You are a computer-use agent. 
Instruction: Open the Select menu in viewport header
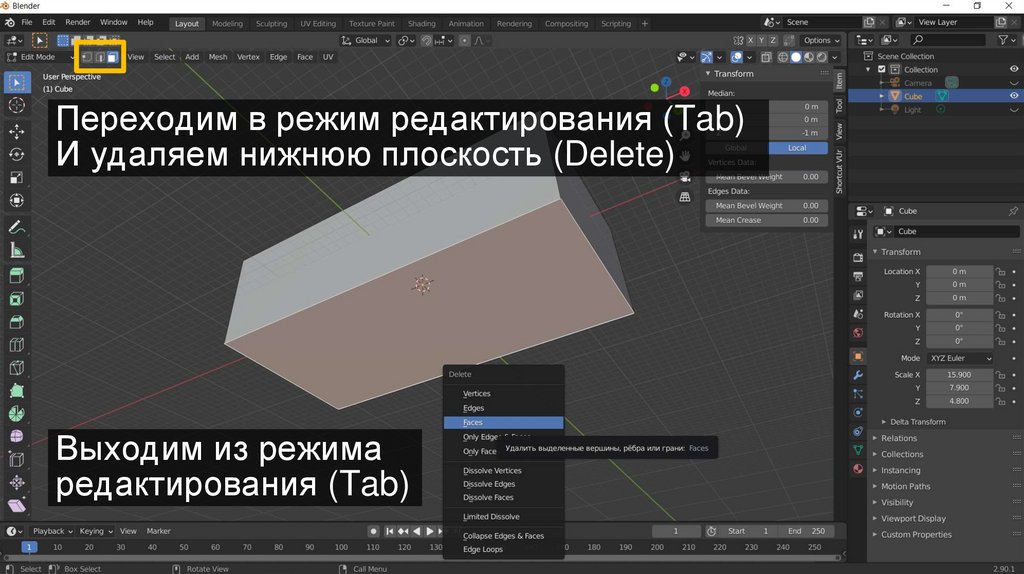click(x=165, y=57)
